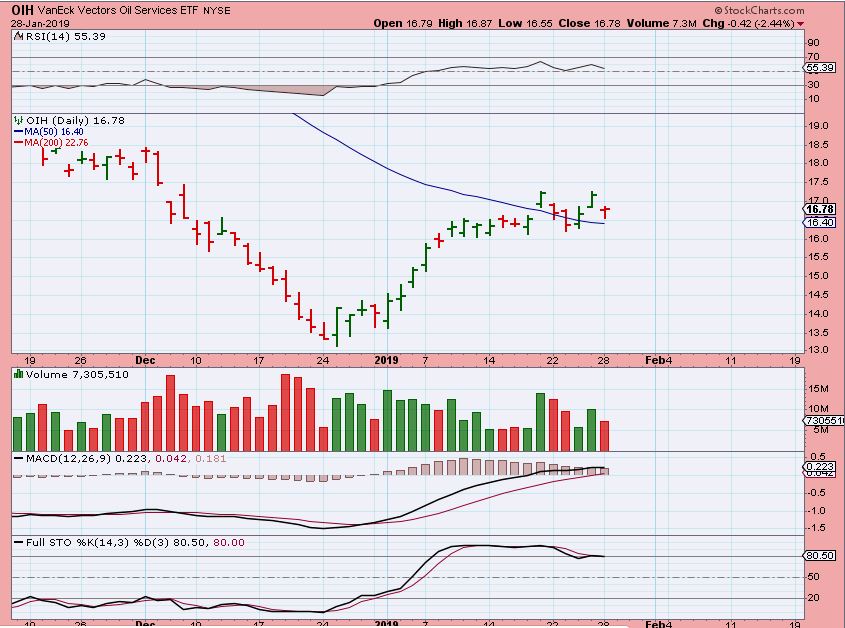The image size is (845, 628).
Task: Click the RSI 70 axis label
Action: coord(814,57)
